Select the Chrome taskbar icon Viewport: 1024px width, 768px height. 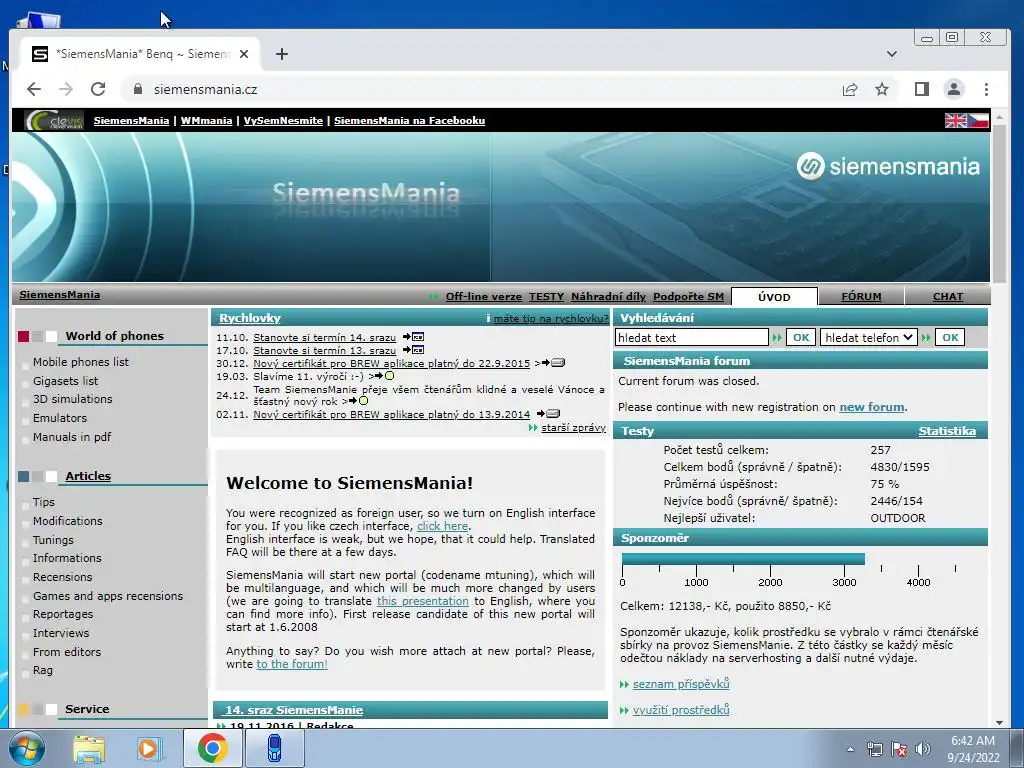(x=212, y=748)
